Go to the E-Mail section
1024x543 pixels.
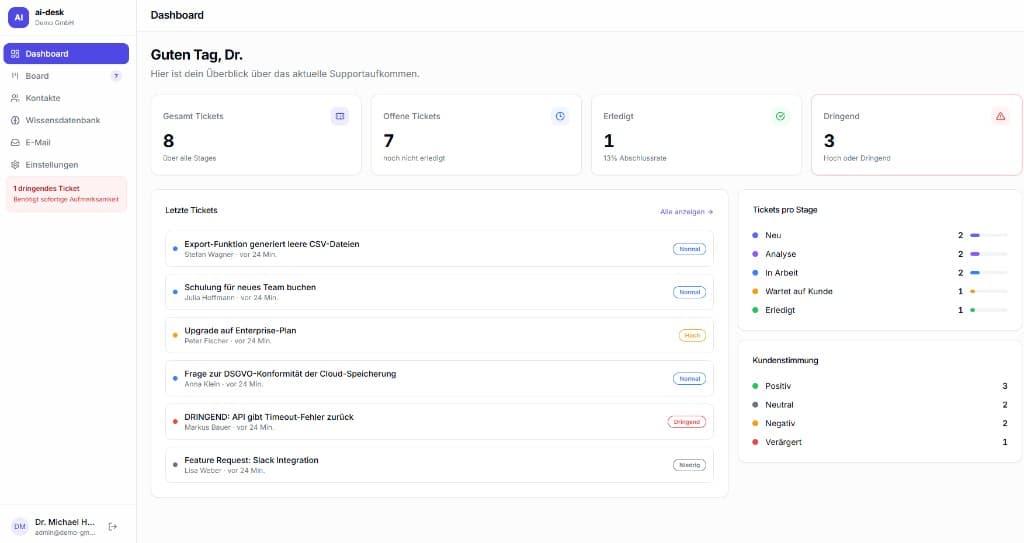point(37,142)
